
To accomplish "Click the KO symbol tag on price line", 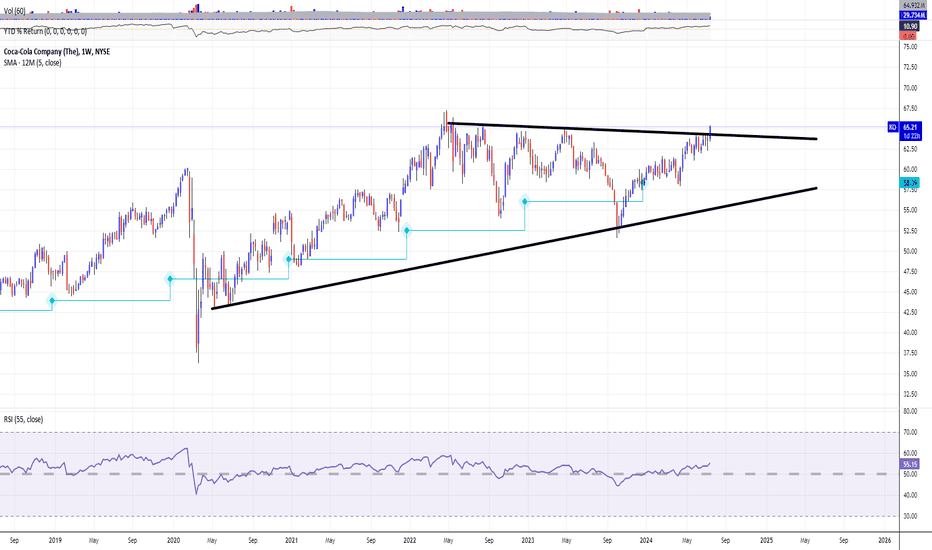I will (892, 127).
